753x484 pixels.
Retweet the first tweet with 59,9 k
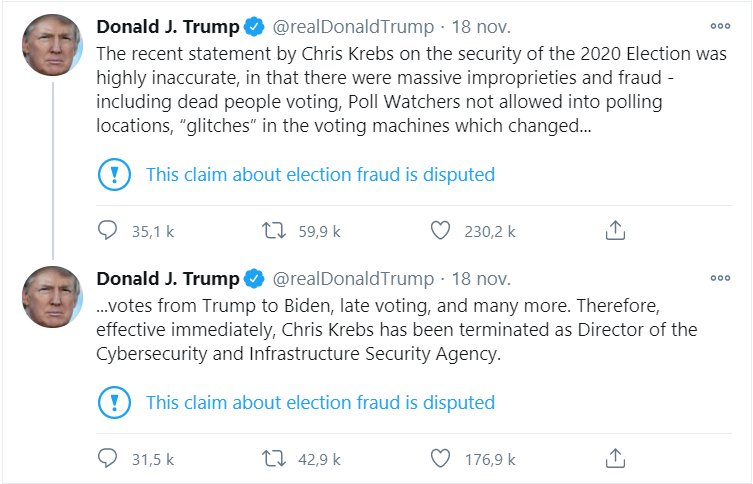point(272,231)
